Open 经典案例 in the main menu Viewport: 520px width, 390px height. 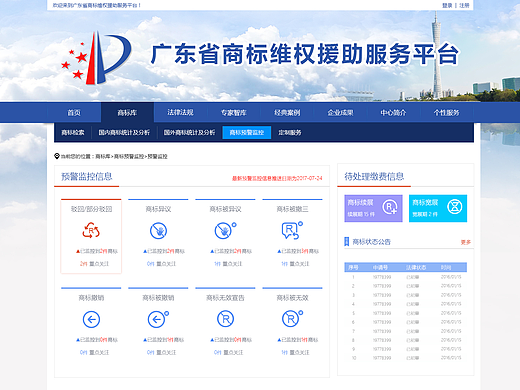[x=287, y=113]
